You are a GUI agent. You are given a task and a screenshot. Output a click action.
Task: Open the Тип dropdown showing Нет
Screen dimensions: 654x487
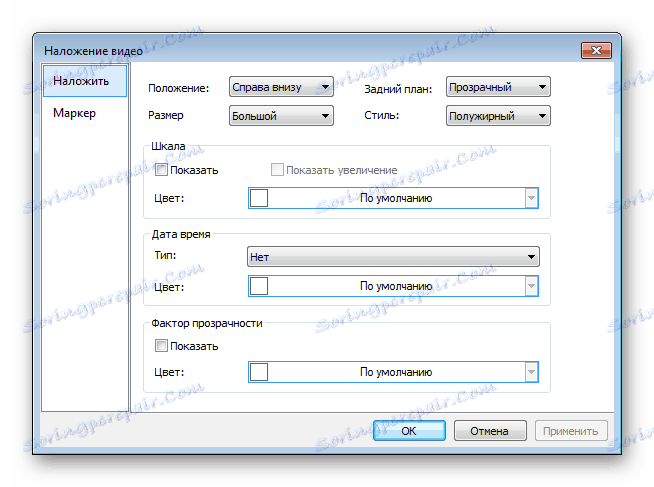393,256
